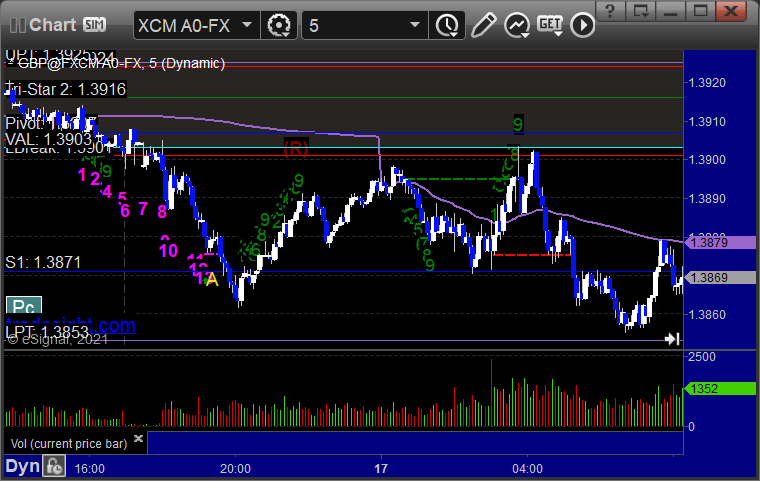Click the red (R) marker on chart
This screenshot has height=481, width=760.
[296, 148]
